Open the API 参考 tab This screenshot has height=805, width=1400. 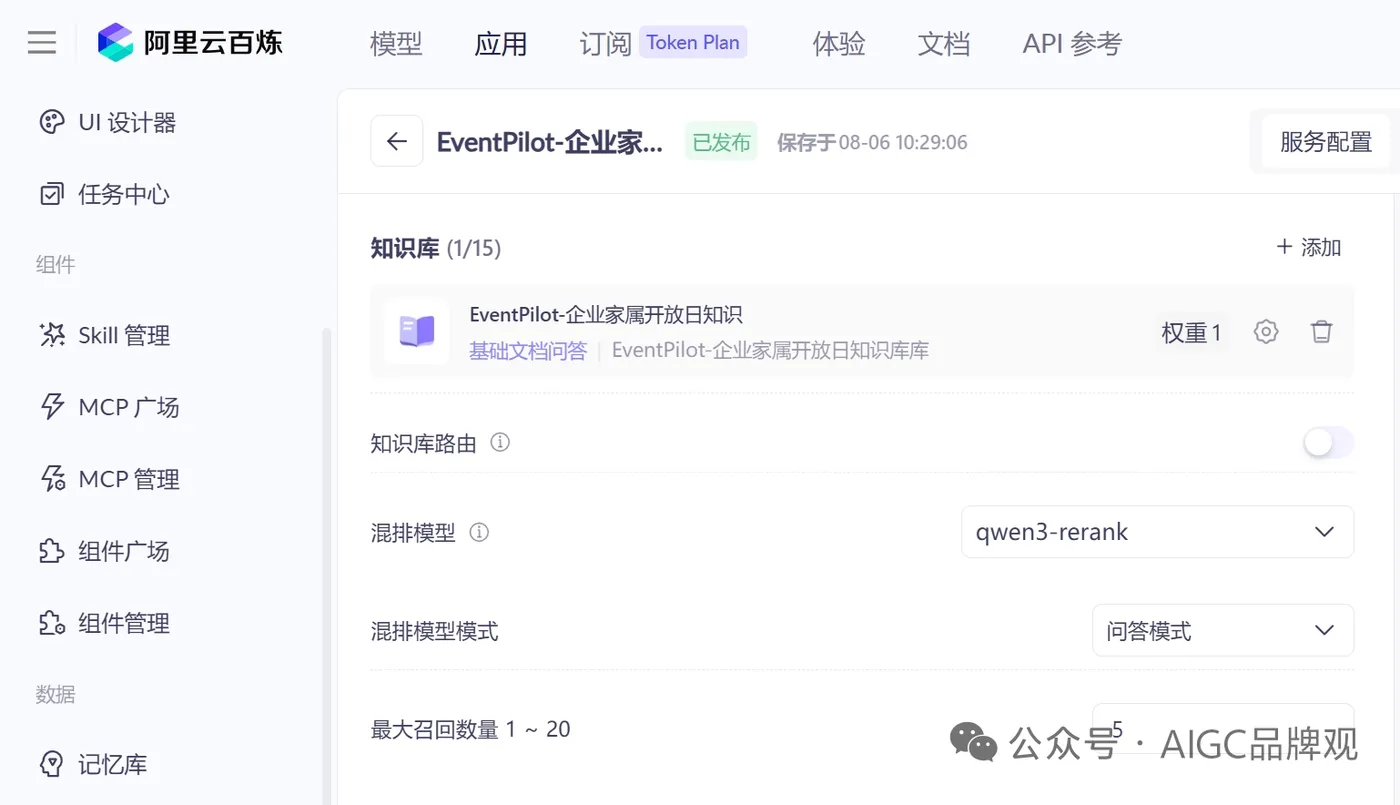pyautogui.click(x=1072, y=44)
